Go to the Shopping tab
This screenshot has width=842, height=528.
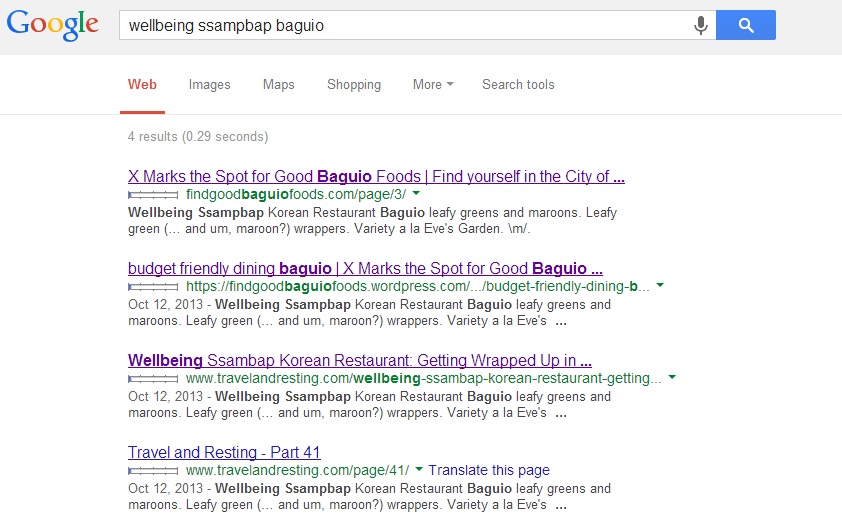pos(353,85)
